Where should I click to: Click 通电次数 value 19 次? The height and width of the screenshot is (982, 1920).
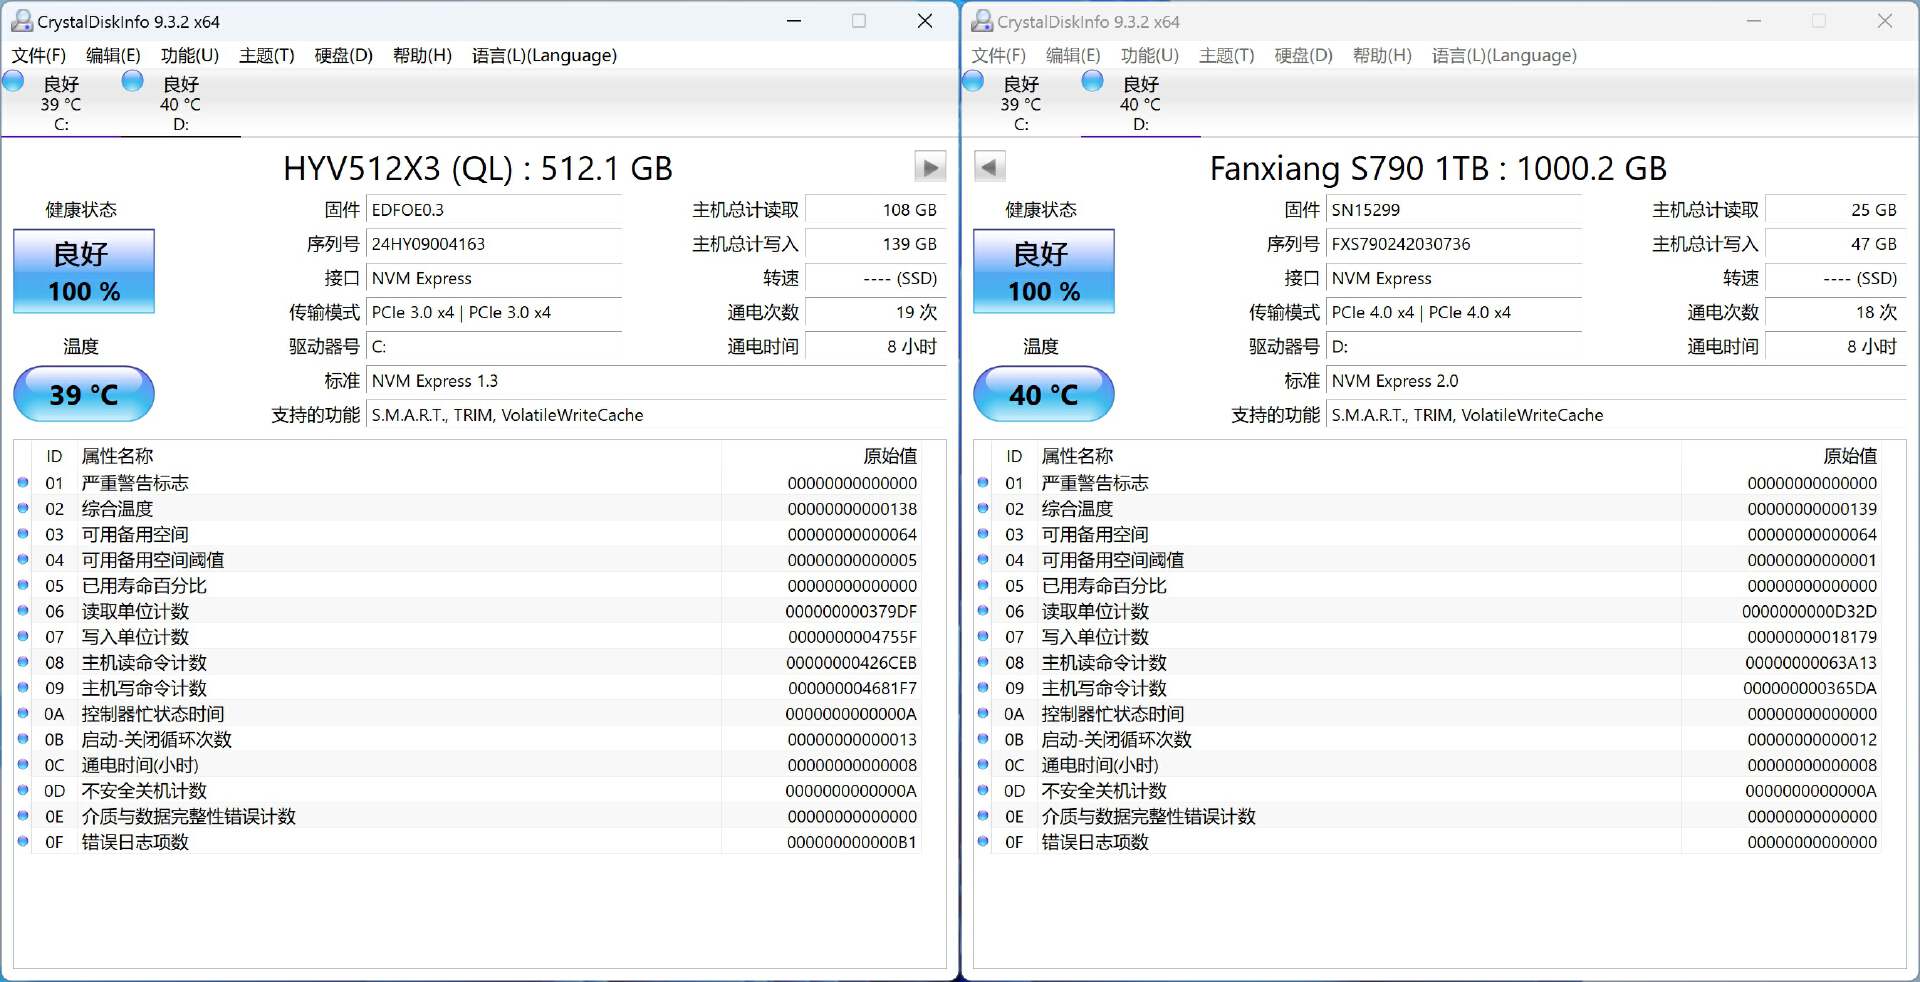(875, 312)
